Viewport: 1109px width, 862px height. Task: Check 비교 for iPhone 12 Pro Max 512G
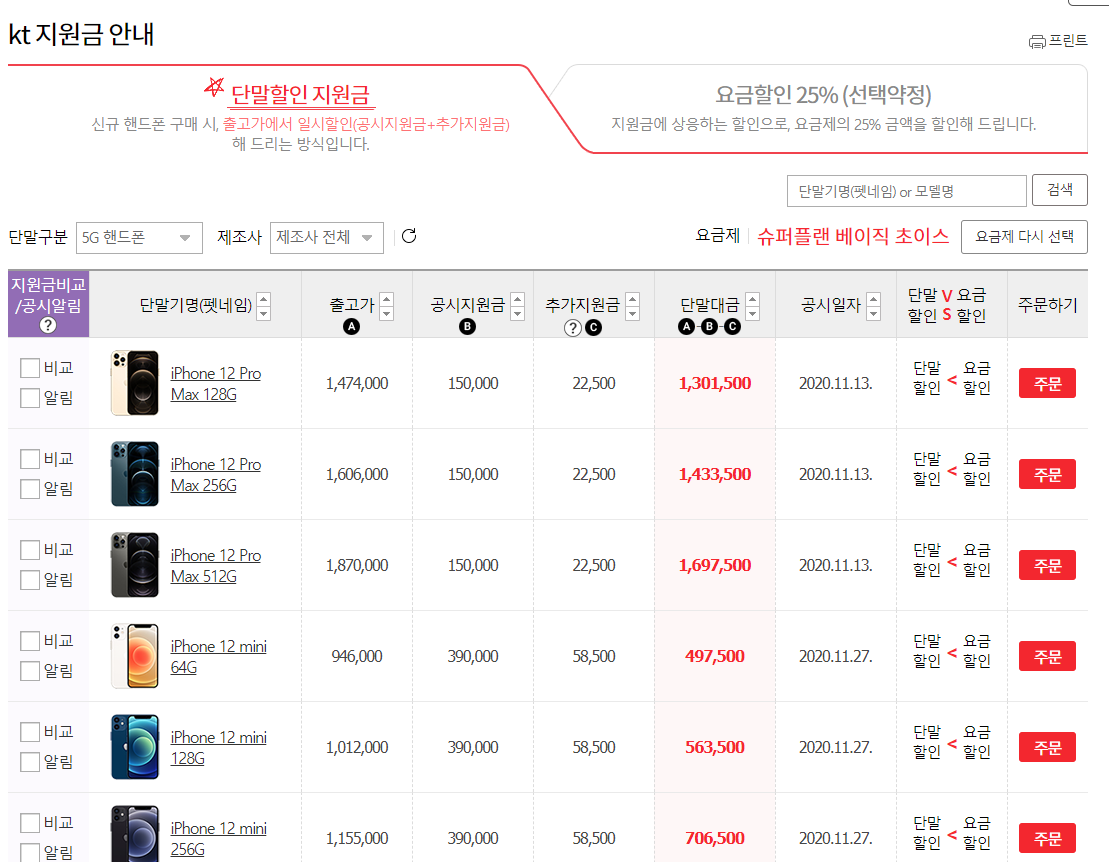30,550
